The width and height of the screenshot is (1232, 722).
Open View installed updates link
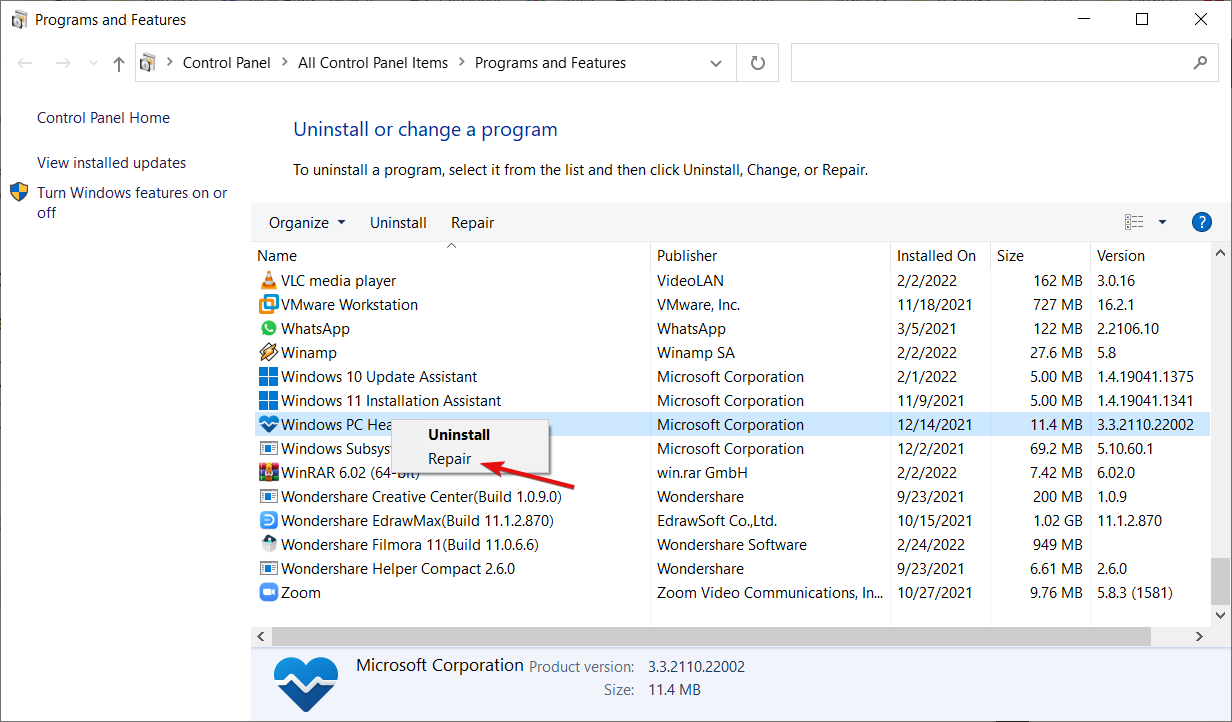point(112,163)
